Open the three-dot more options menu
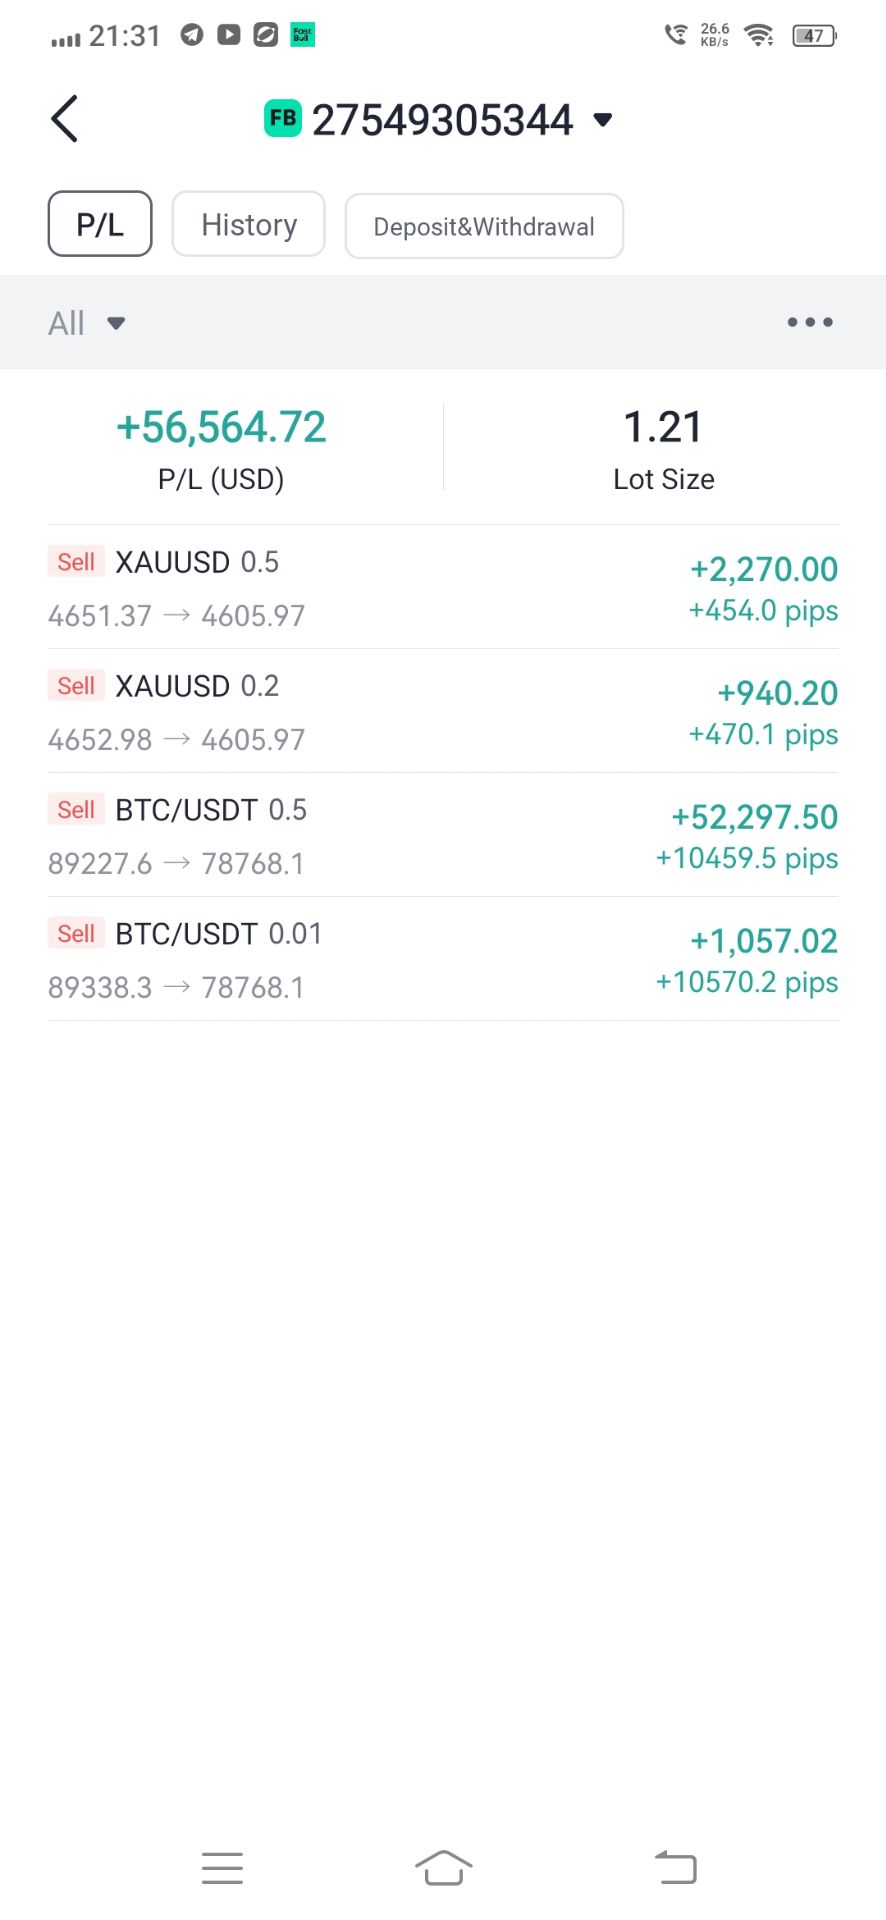The image size is (886, 1920). (809, 322)
